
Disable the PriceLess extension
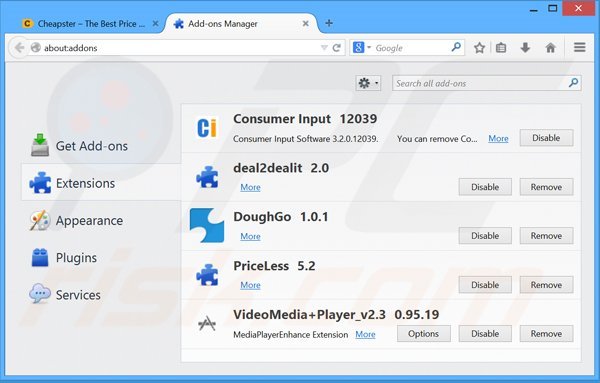[485, 285]
